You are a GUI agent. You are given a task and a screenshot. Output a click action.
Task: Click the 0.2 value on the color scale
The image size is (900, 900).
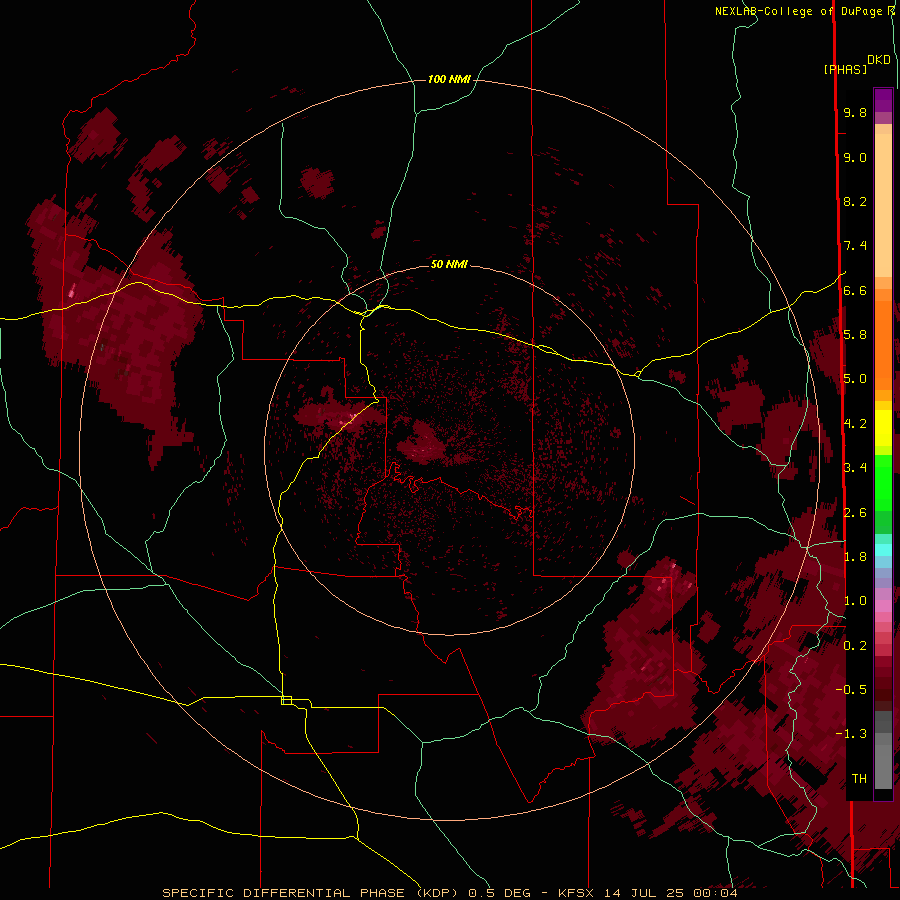pyautogui.click(x=855, y=646)
